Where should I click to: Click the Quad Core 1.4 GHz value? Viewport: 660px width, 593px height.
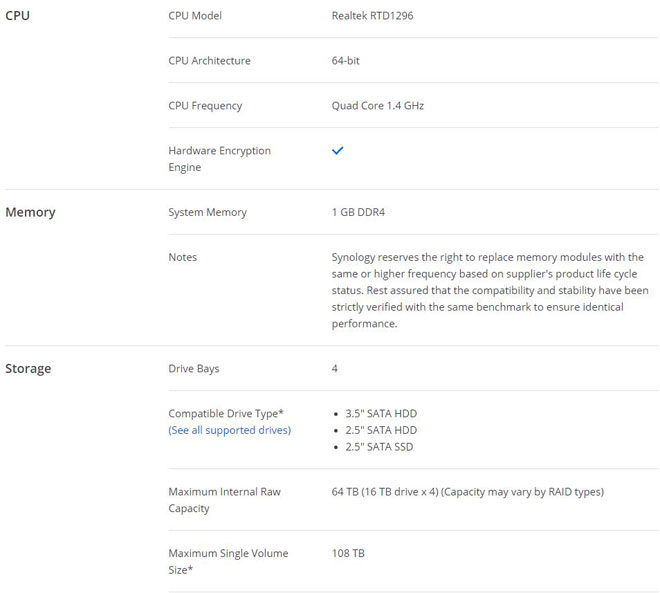point(378,106)
